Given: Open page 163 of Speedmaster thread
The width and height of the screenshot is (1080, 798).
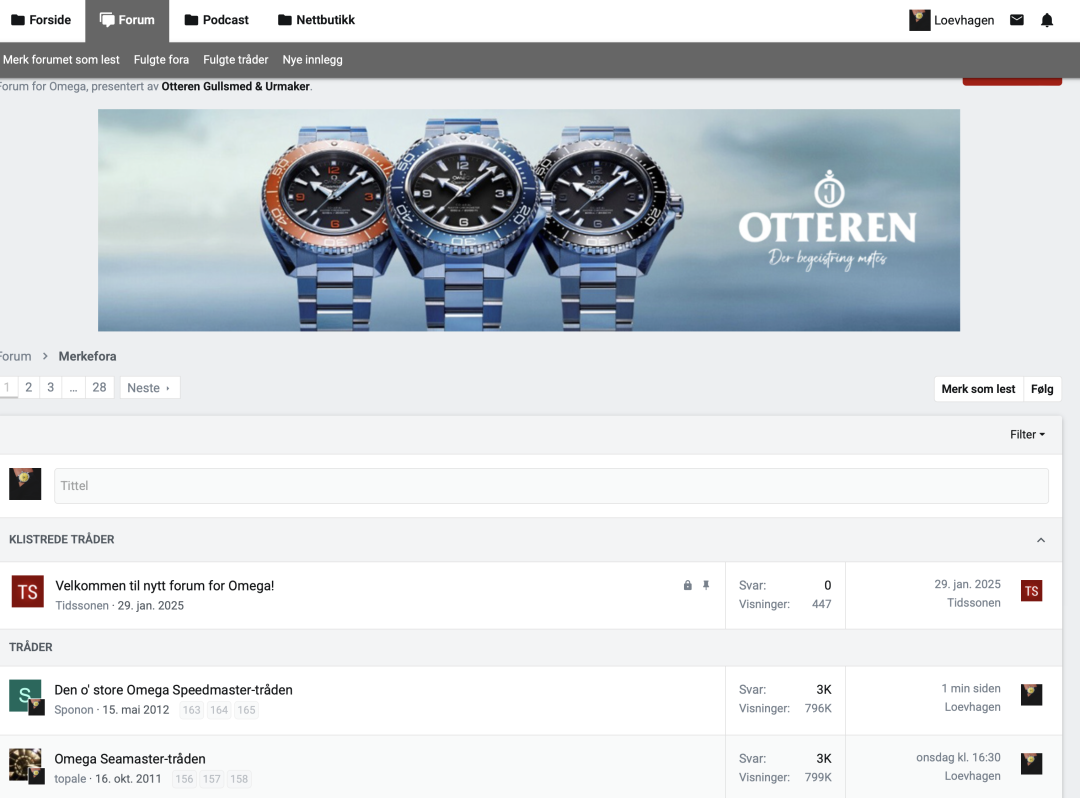Looking at the screenshot, I should point(191,710).
